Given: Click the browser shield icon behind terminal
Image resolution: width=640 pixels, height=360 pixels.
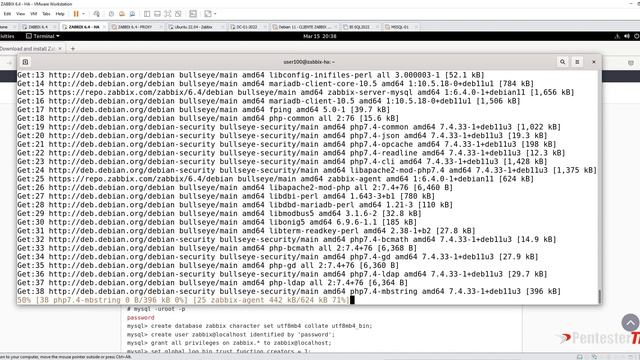Looking at the screenshot, I should point(631,63).
